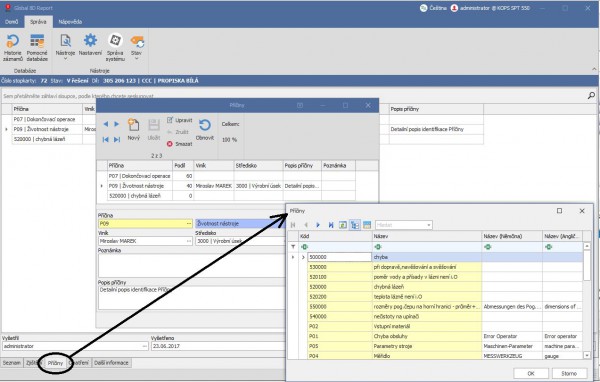The height and width of the screenshot is (382, 600).
Task: Click the OK button
Action: (x=531, y=373)
